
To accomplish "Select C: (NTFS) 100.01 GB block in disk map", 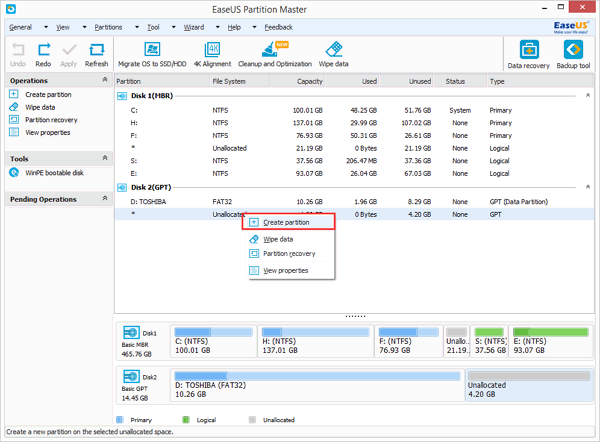I will [214, 341].
